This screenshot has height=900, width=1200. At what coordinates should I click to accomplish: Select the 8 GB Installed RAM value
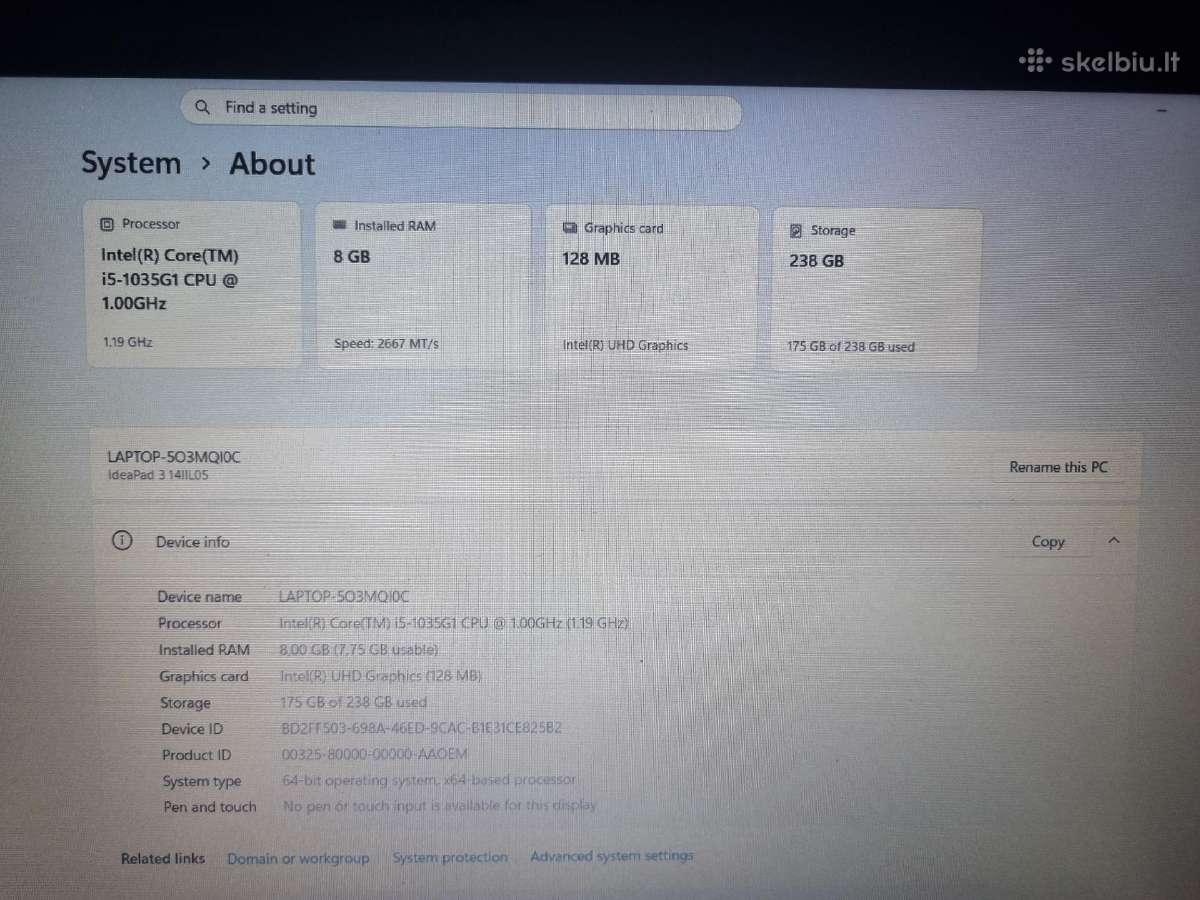point(352,256)
